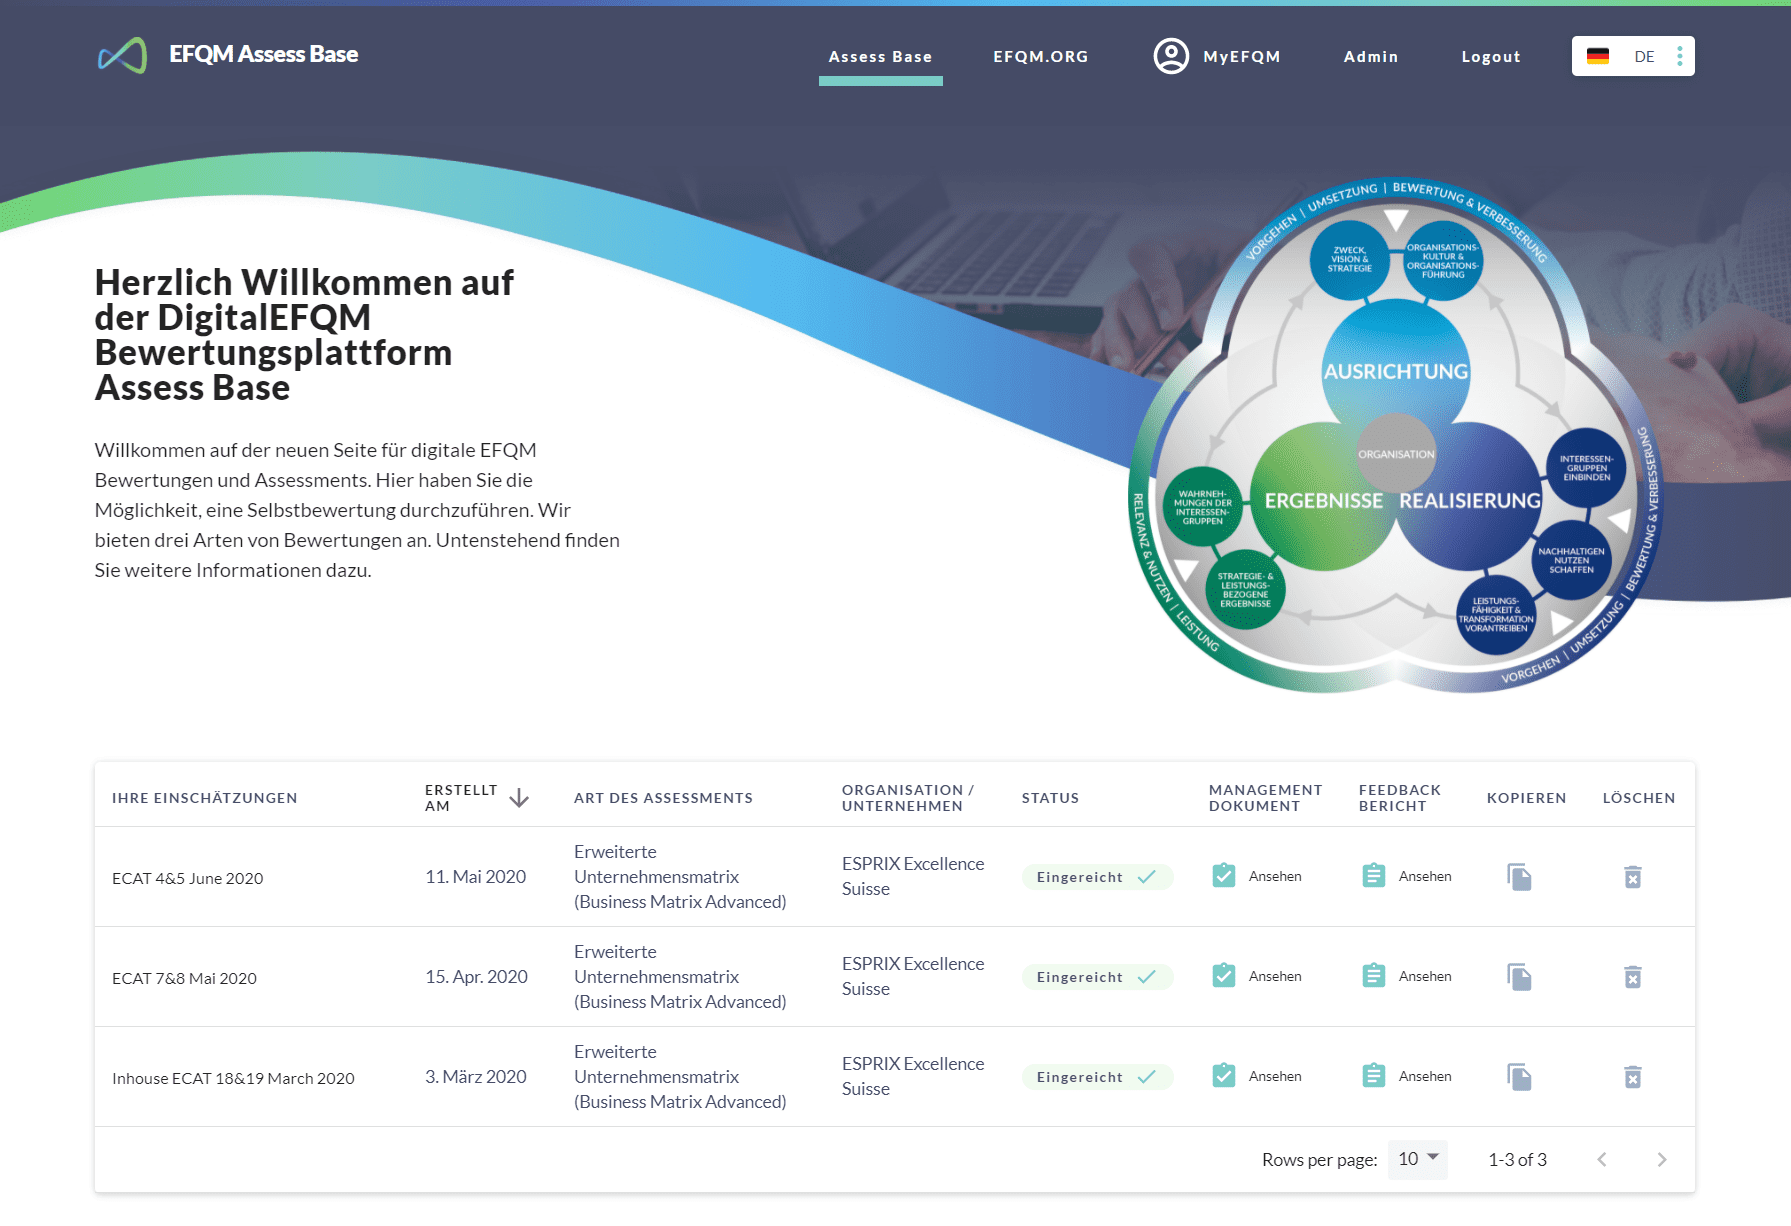This screenshot has height=1226, width=1791.
Task: Delete the Inhouse ECAT 18&19 March assessment
Action: click(1632, 1077)
